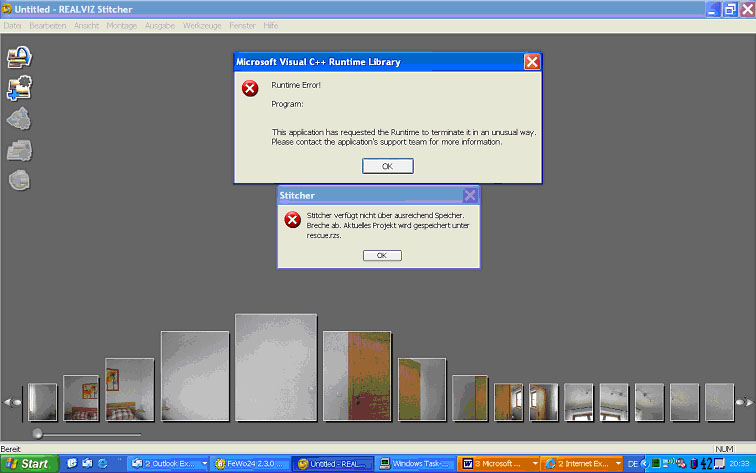
Task: Click the red error icon in Stitcher dialog
Action: tap(292, 220)
